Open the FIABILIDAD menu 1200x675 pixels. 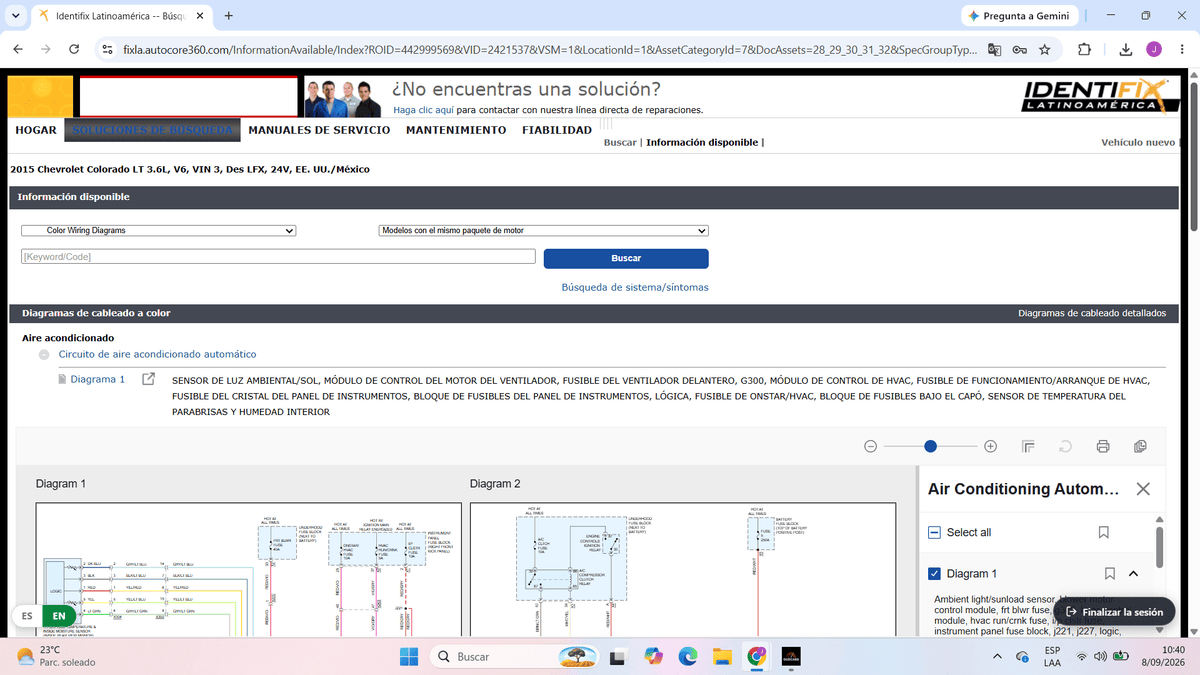point(557,130)
